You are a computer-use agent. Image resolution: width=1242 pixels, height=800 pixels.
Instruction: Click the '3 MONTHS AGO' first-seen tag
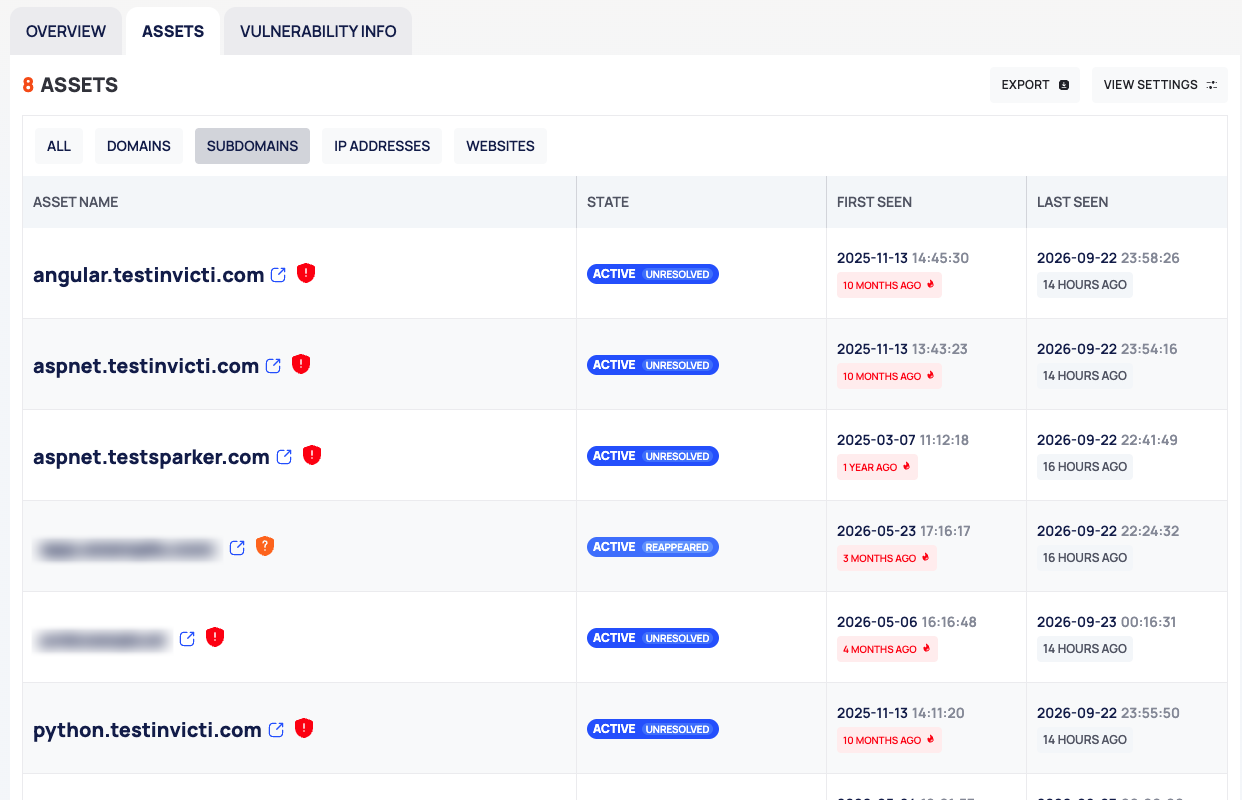(x=887, y=558)
